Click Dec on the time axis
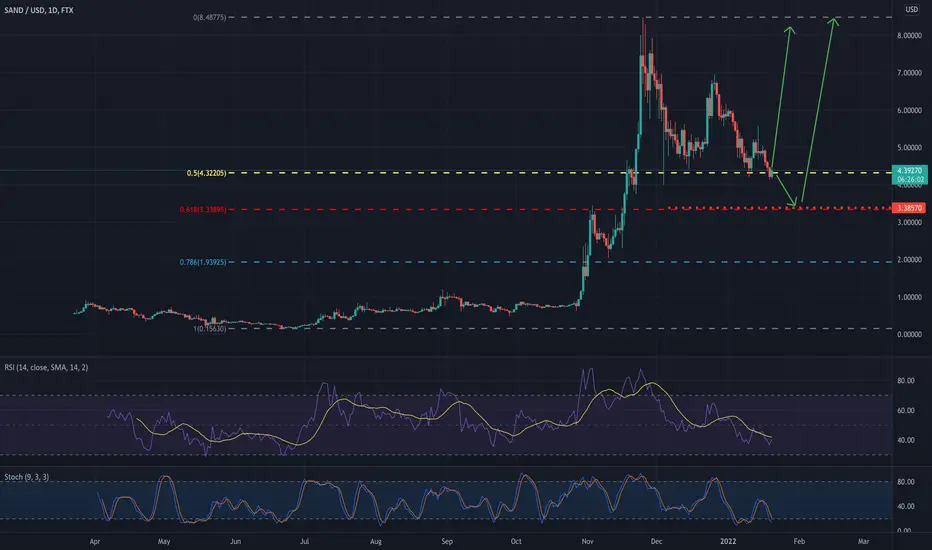 point(656,541)
